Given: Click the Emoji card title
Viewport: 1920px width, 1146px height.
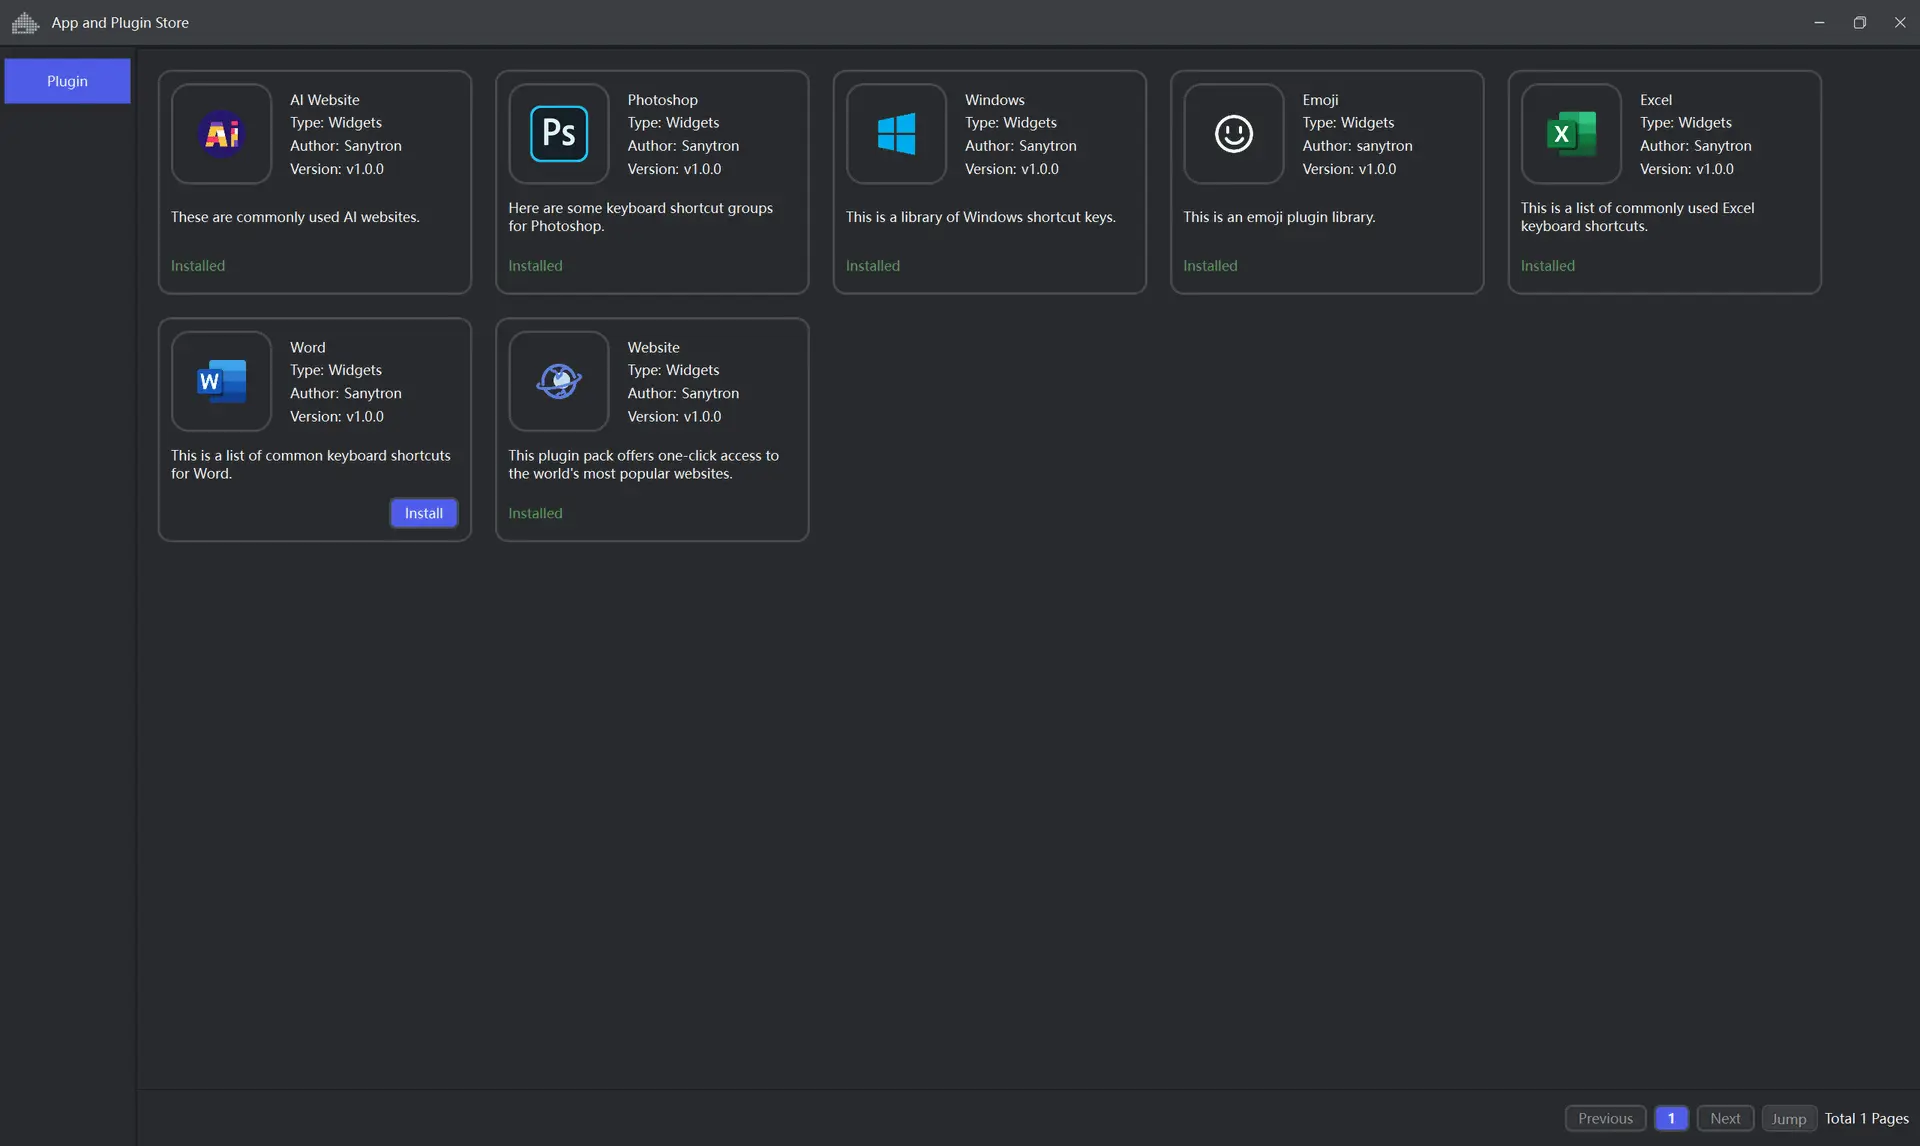Looking at the screenshot, I should (1320, 100).
